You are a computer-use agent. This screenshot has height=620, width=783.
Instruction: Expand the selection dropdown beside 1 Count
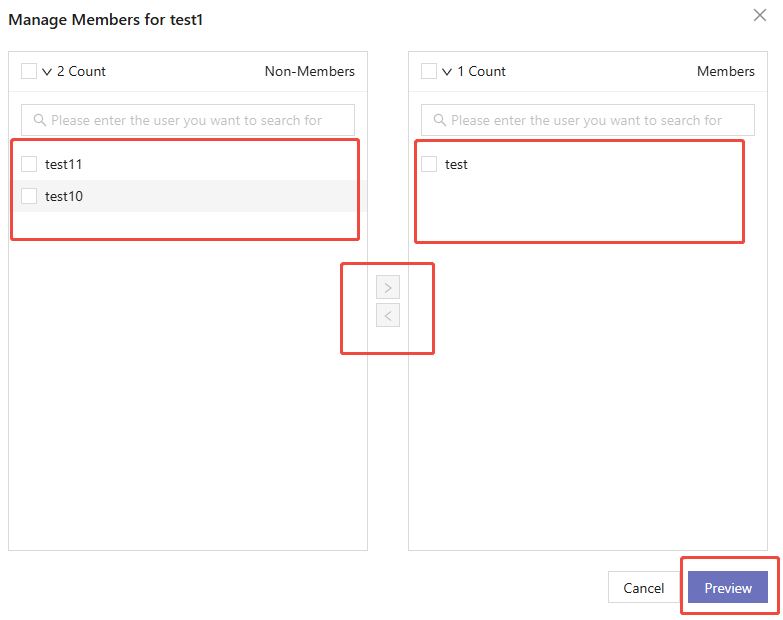pos(447,72)
